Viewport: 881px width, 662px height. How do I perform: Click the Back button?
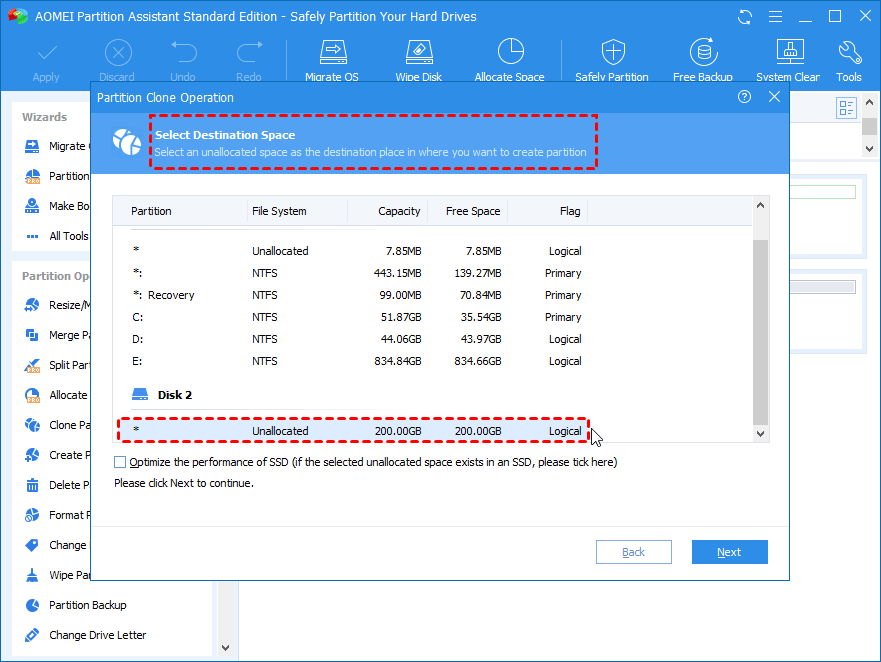click(633, 552)
